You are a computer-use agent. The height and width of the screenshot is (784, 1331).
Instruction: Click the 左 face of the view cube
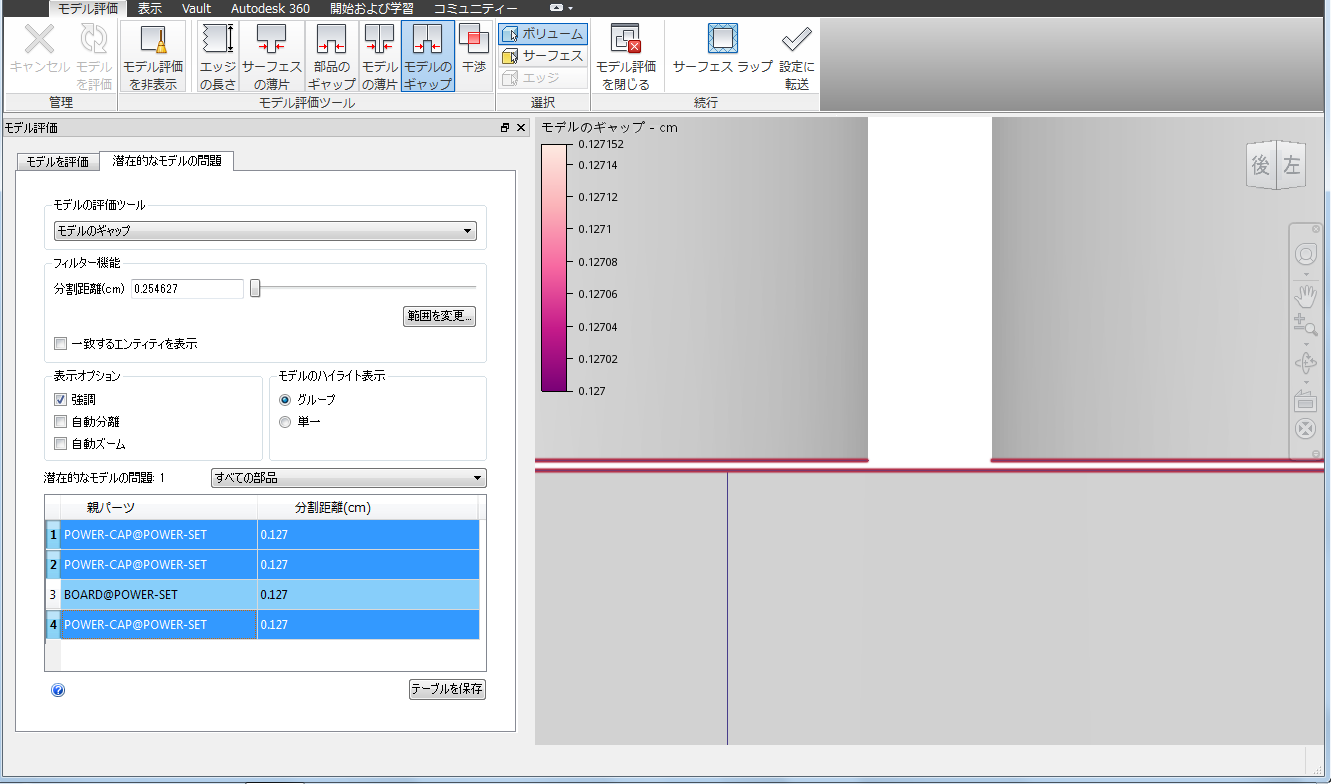1292,166
